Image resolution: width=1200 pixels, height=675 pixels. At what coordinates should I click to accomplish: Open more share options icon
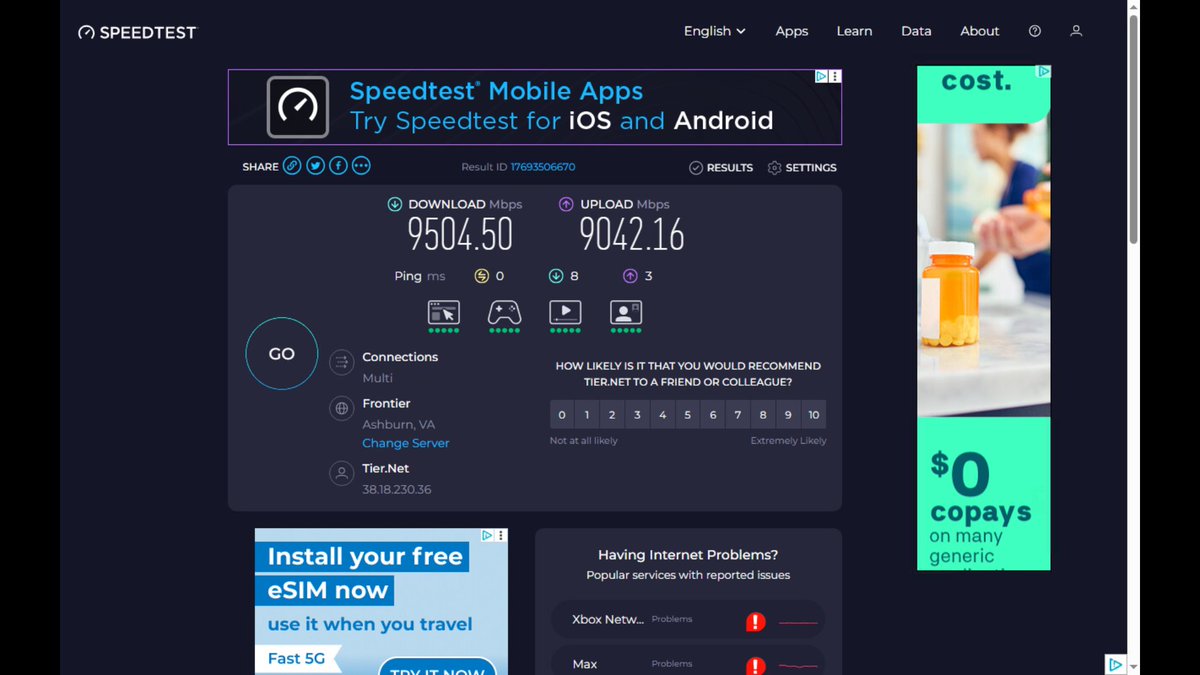pyautogui.click(x=361, y=166)
